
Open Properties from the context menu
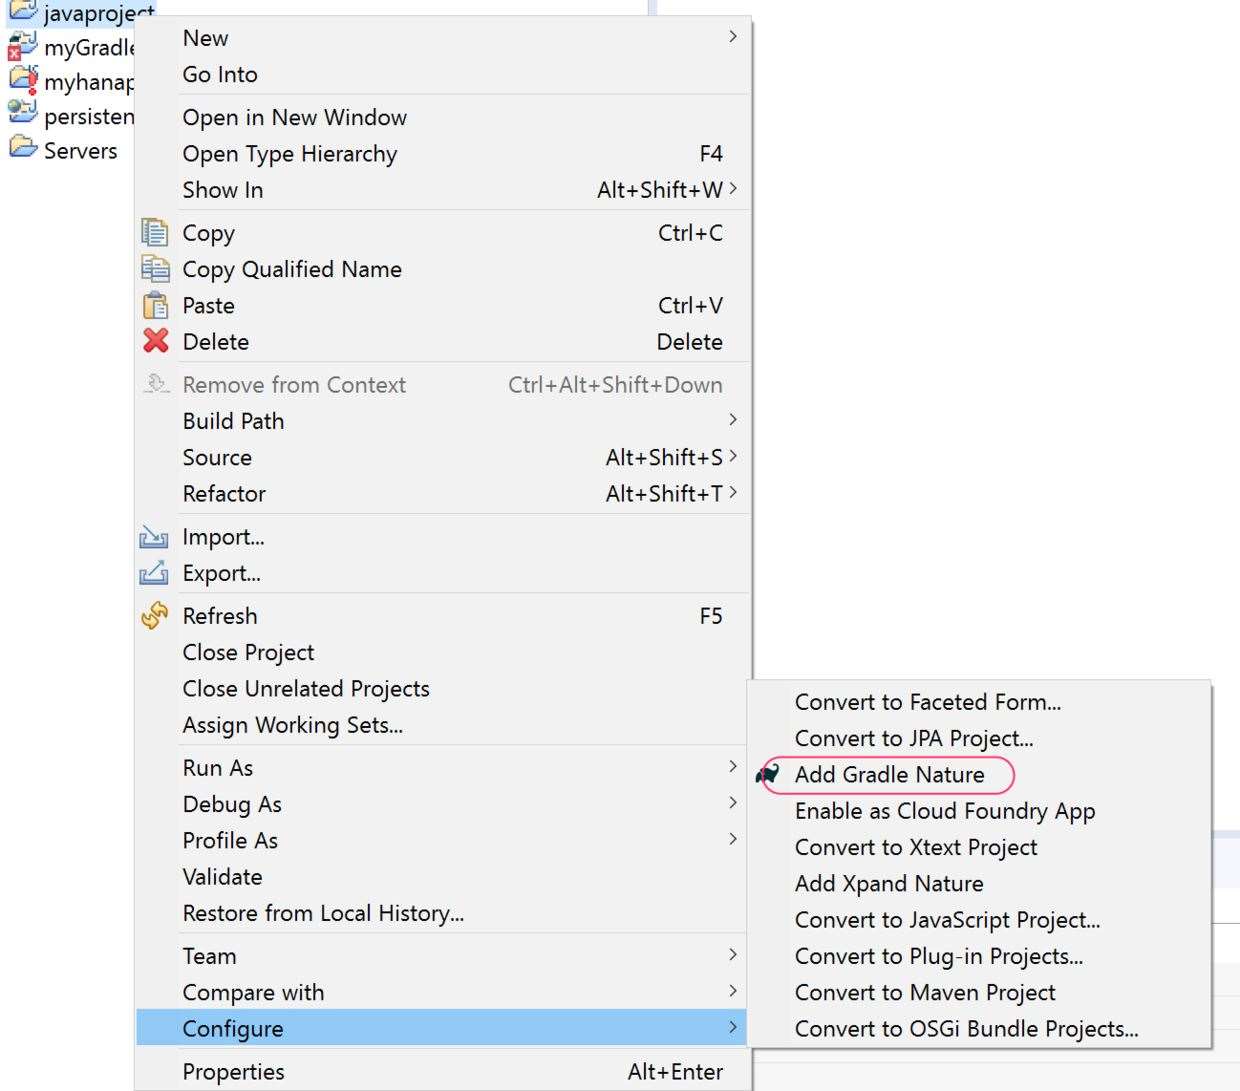click(233, 1072)
